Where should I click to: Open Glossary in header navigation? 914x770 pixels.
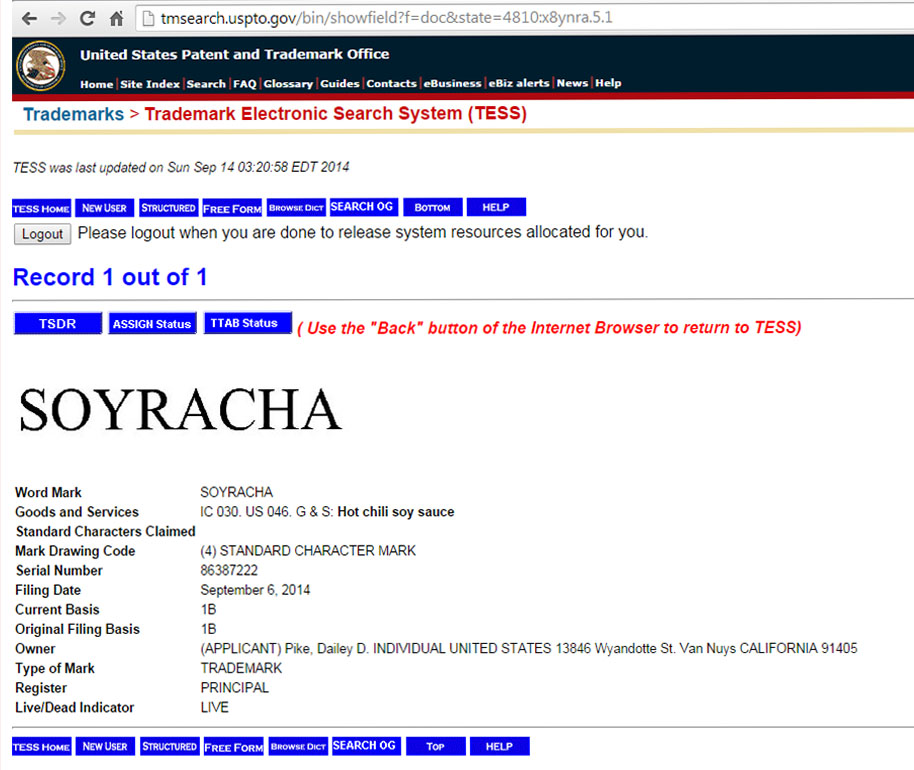click(x=288, y=84)
